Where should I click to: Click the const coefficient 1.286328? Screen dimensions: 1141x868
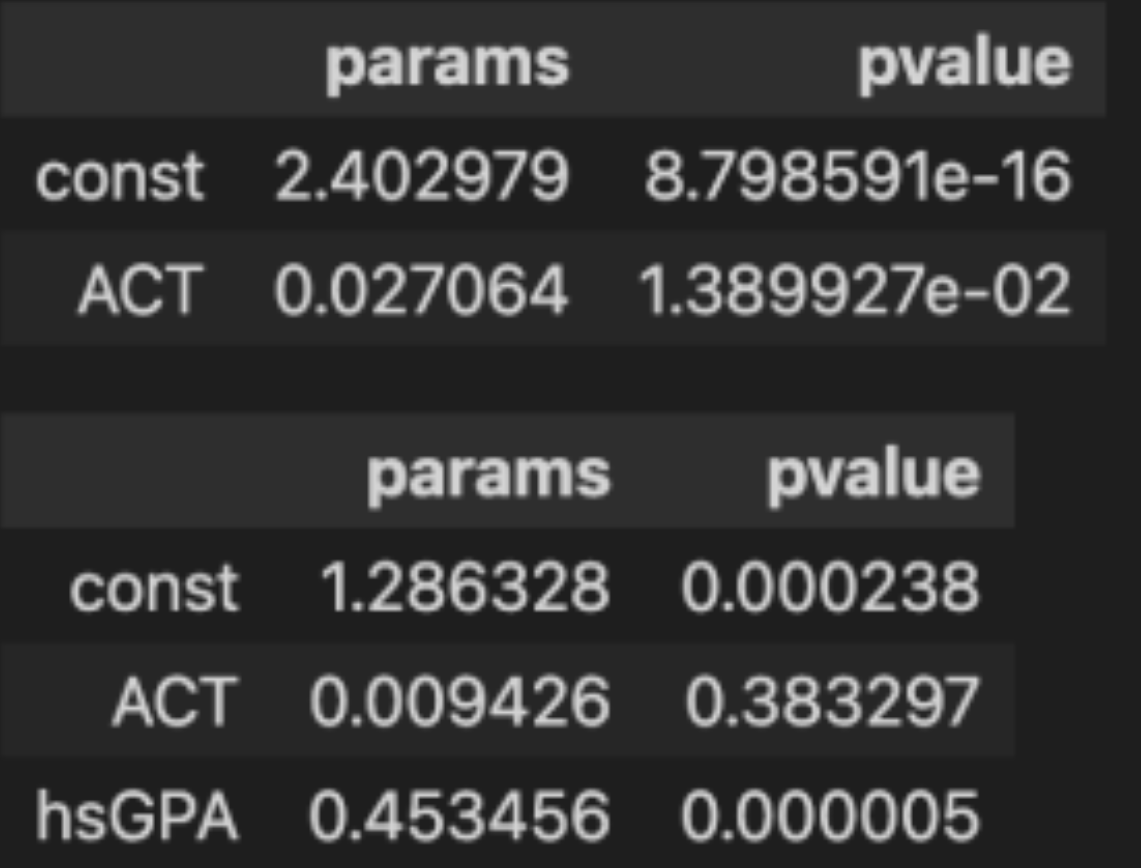(x=464, y=587)
